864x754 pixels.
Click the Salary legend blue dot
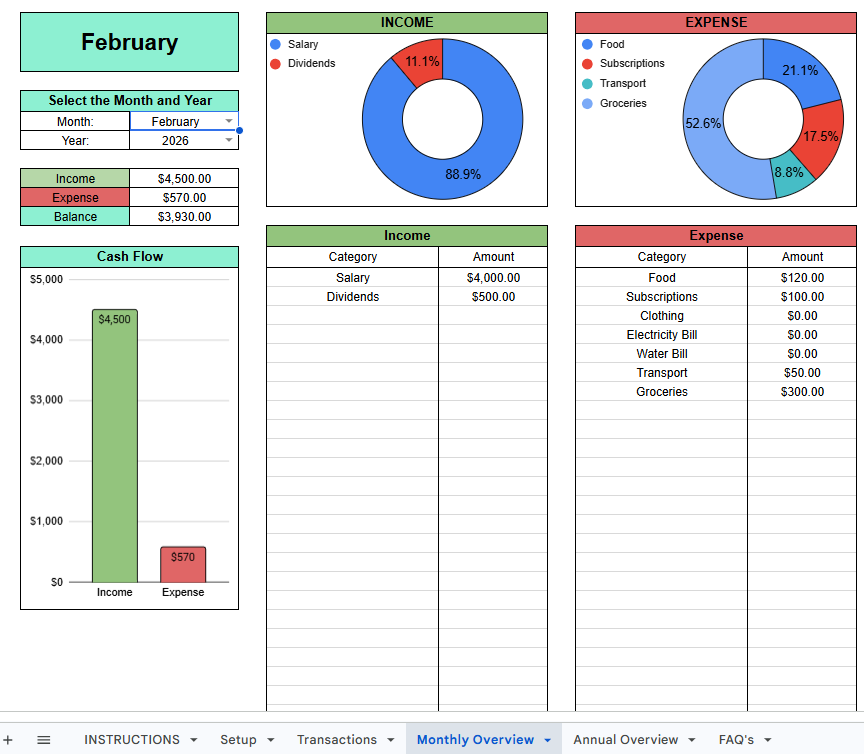pyautogui.click(x=276, y=44)
